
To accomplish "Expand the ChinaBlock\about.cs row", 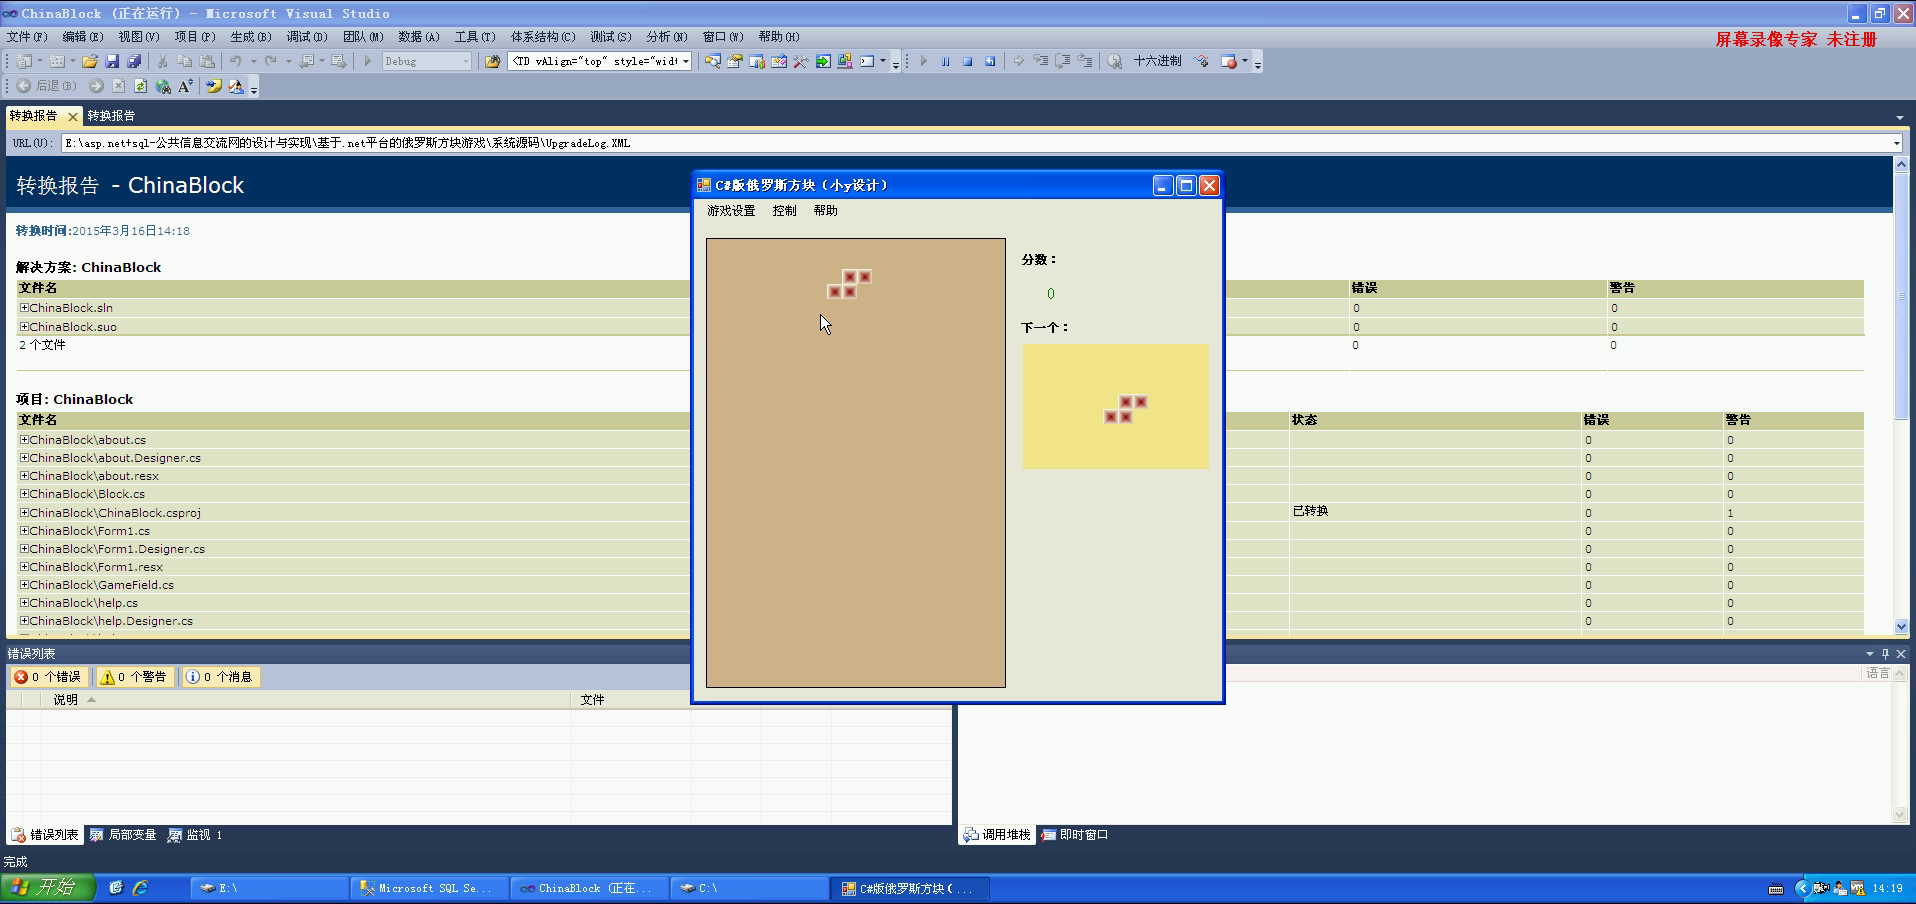I will point(24,440).
